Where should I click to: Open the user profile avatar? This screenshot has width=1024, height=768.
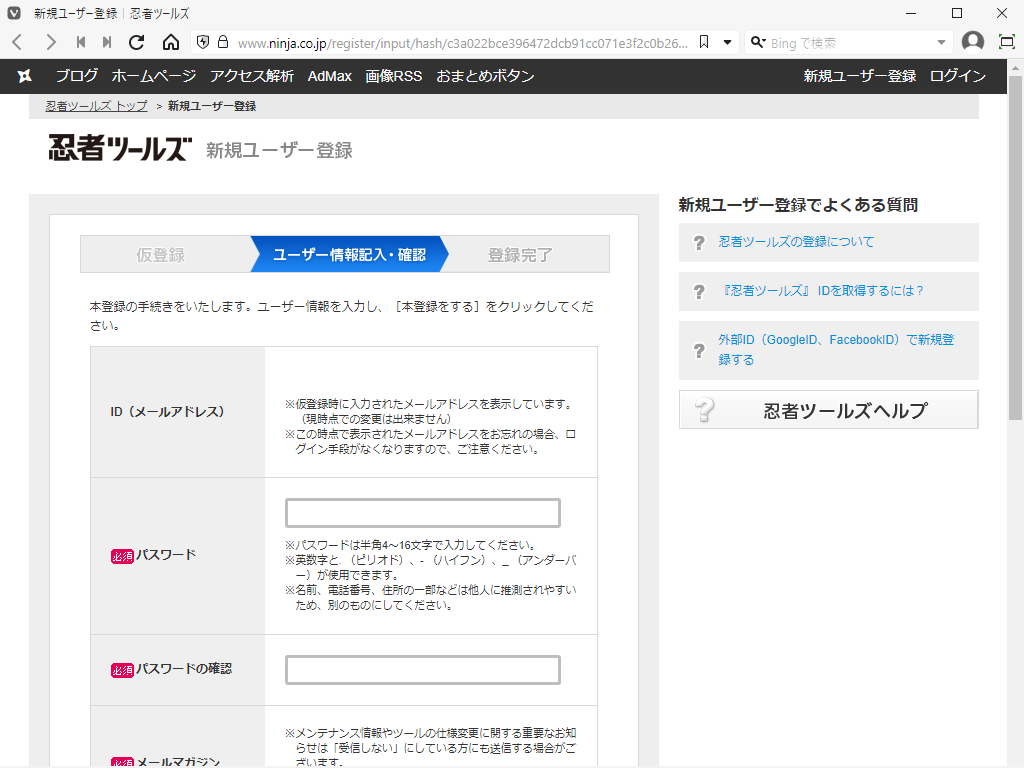pyautogui.click(x=972, y=42)
